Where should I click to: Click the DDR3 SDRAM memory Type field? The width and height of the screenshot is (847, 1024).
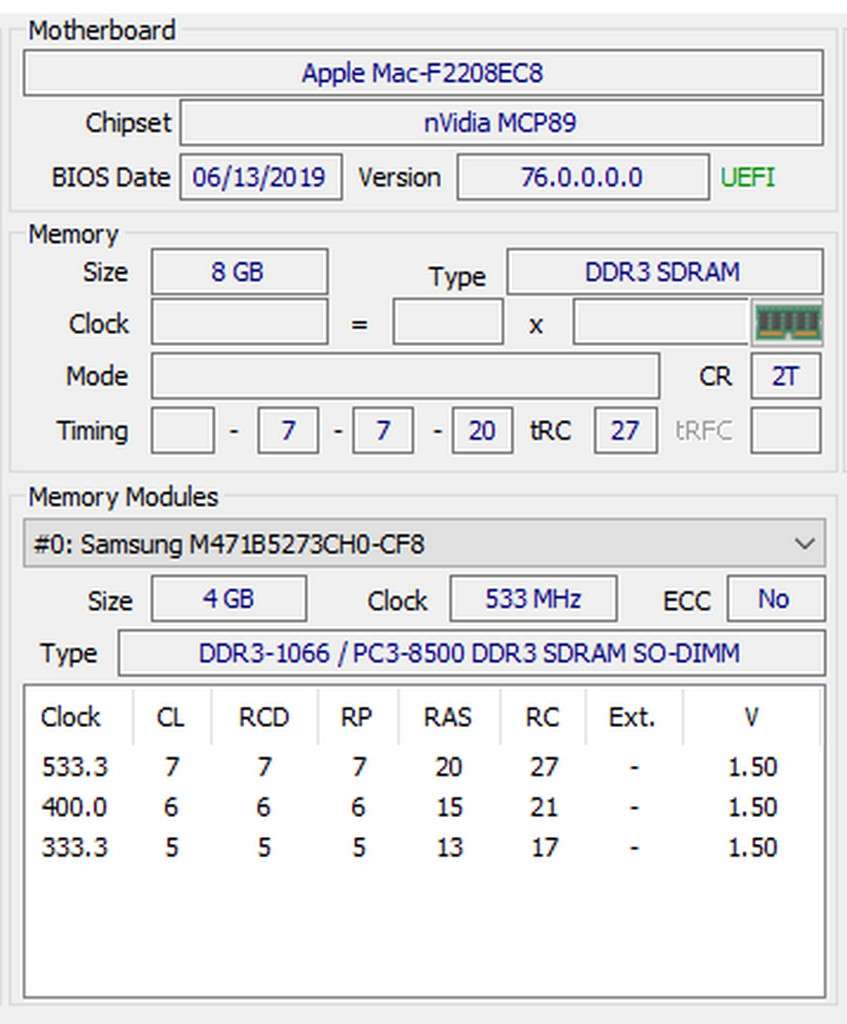[663, 271]
